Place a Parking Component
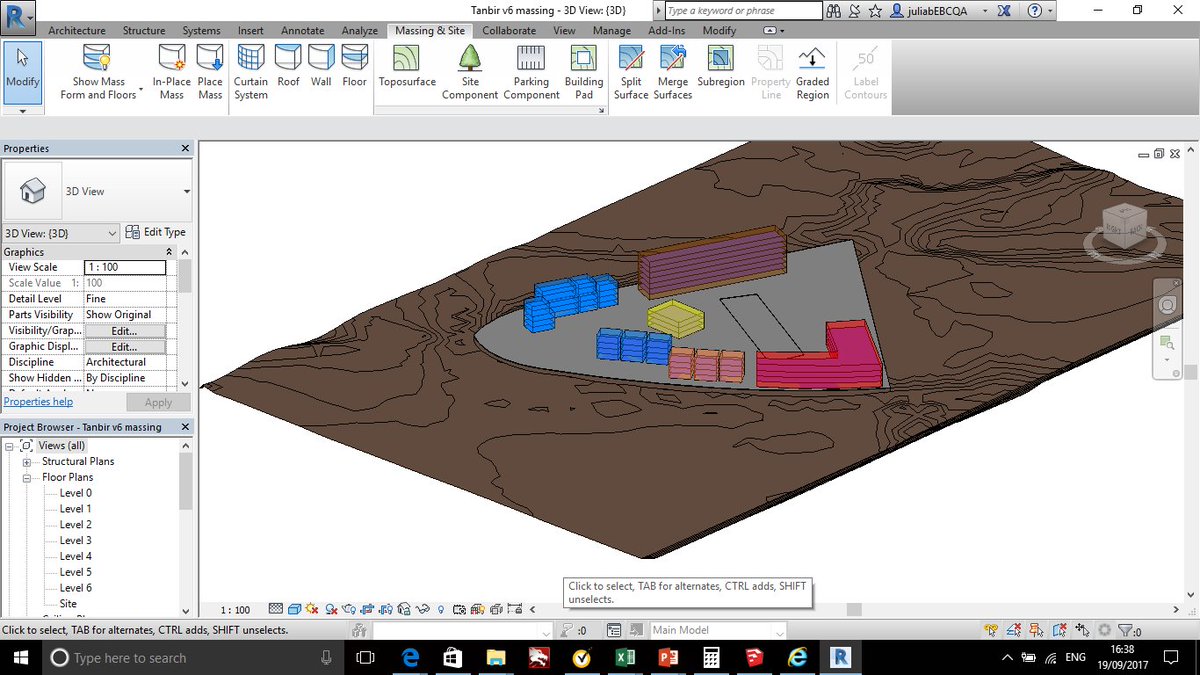This screenshot has width=1200, height=675. click(531, 72)
